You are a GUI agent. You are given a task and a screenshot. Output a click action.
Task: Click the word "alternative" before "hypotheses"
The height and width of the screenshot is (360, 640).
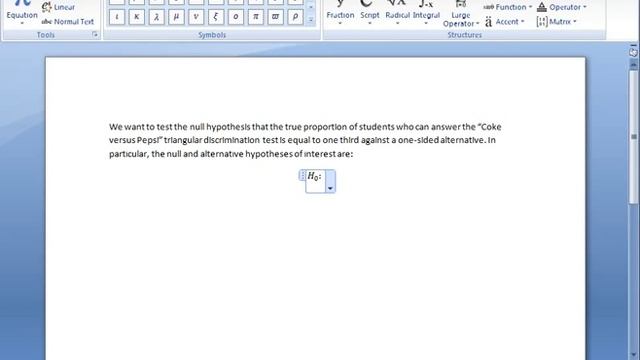[x=222, y=154]
